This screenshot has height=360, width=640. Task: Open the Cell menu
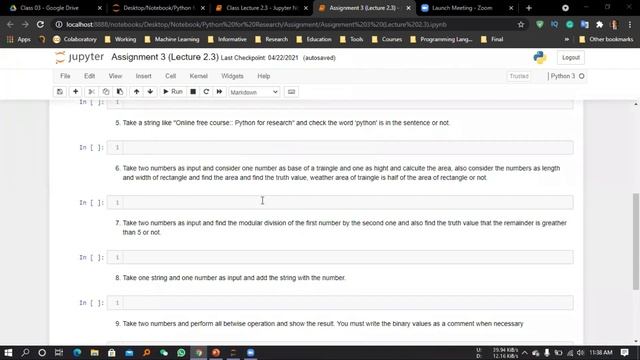click(x=171, y=76)
